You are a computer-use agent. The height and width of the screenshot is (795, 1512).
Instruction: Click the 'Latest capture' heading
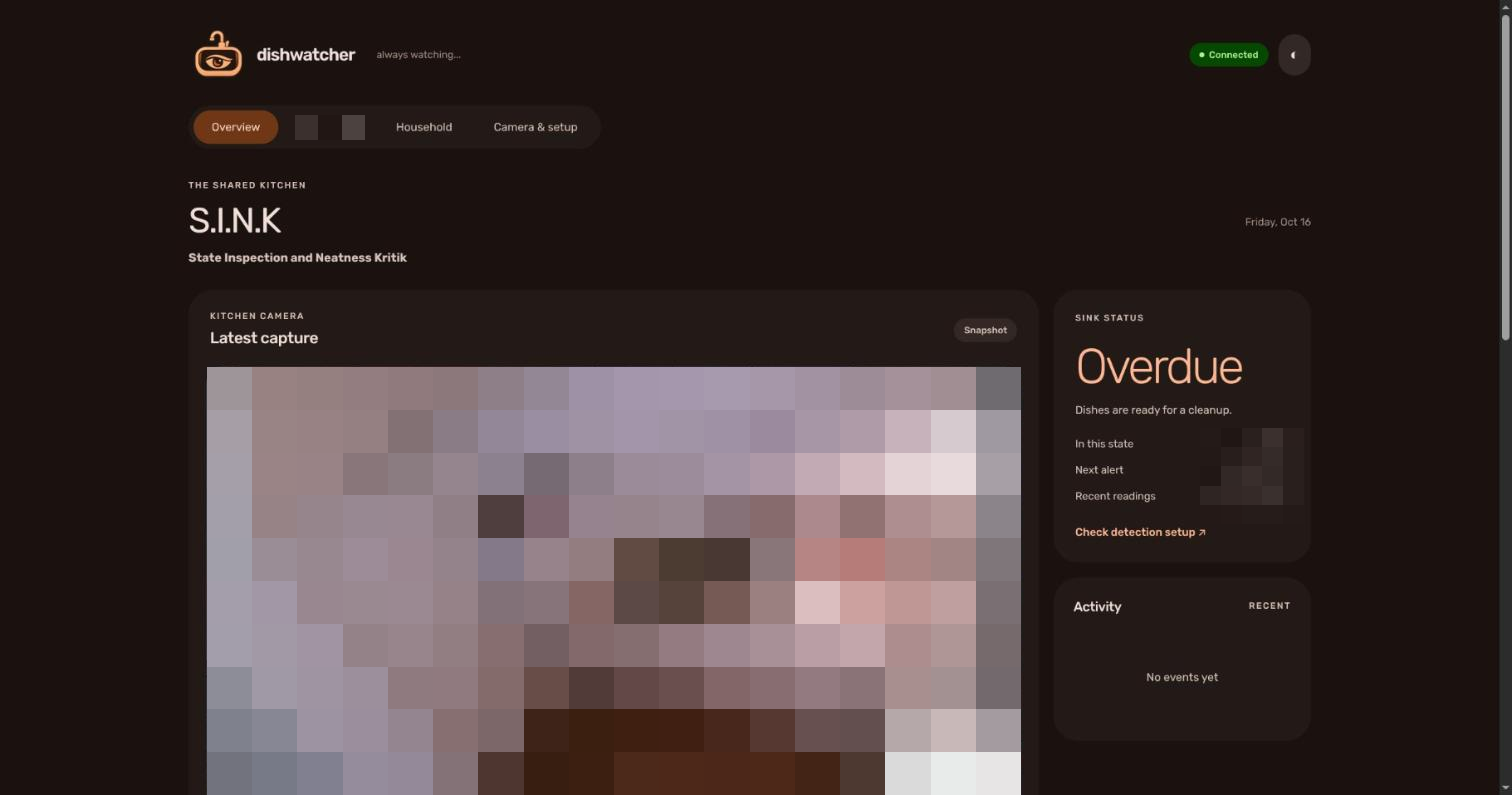point(264,338)
